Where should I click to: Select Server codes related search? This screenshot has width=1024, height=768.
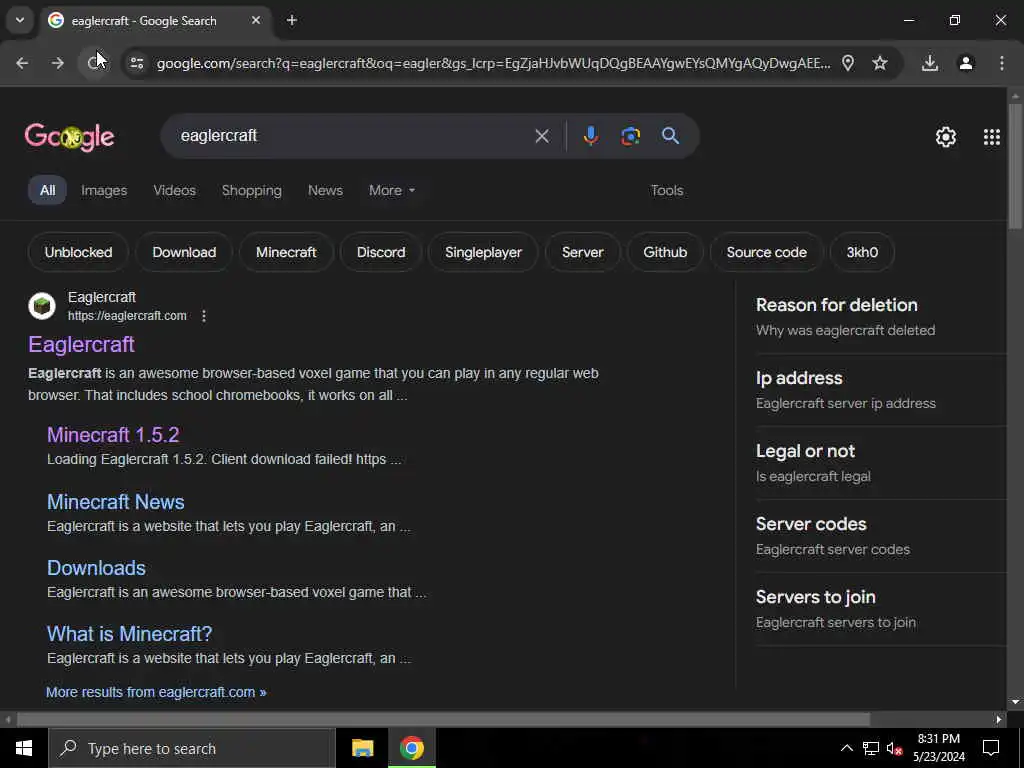coord(880,537)
